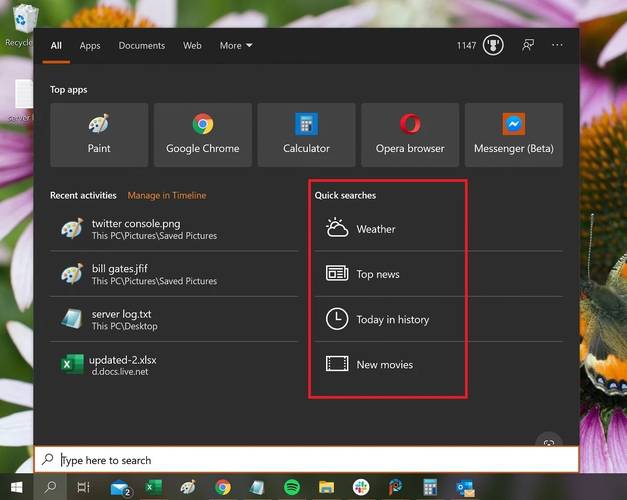The width and height of the screenshot is (627, 500).
Task: Open Notepad icon on the taskbar
Action: 257,487
